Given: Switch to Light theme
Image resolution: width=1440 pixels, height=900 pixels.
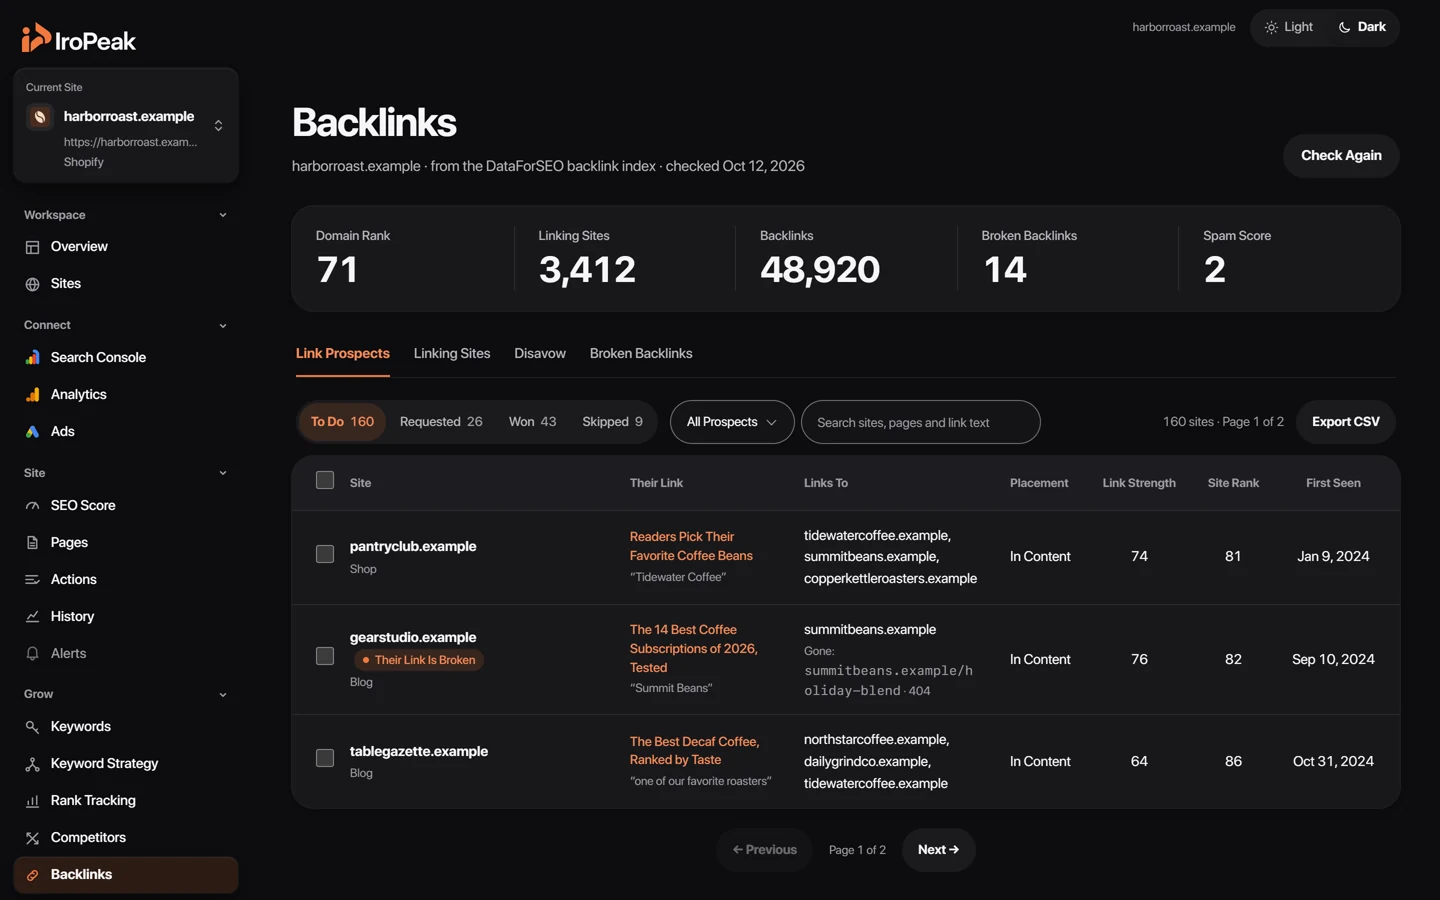Looking at the screenshot, I should 1289,27.
